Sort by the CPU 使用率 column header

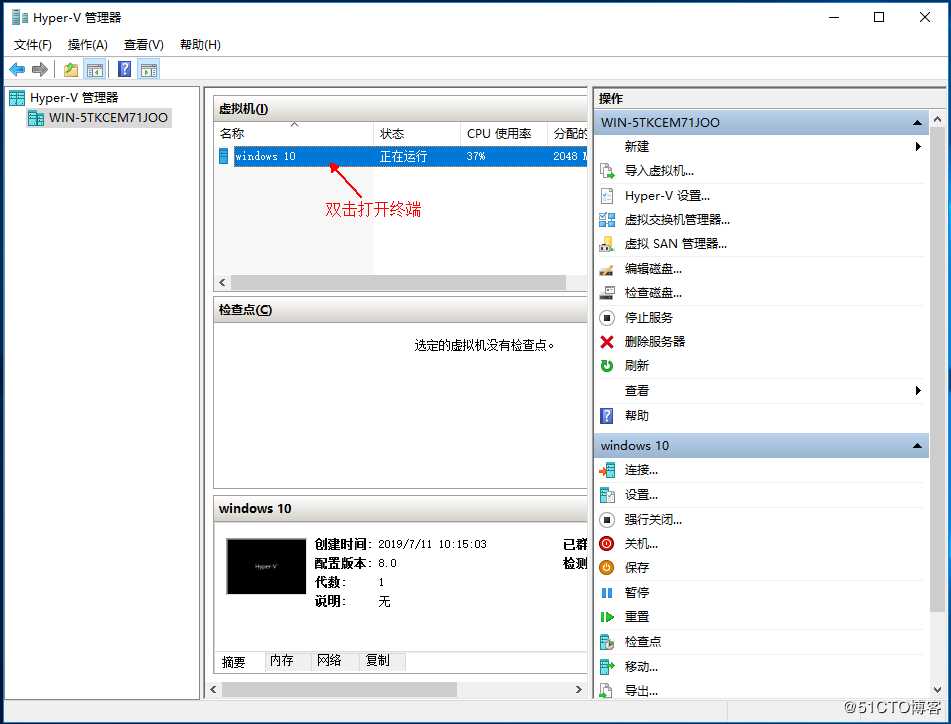pos(504,133)
